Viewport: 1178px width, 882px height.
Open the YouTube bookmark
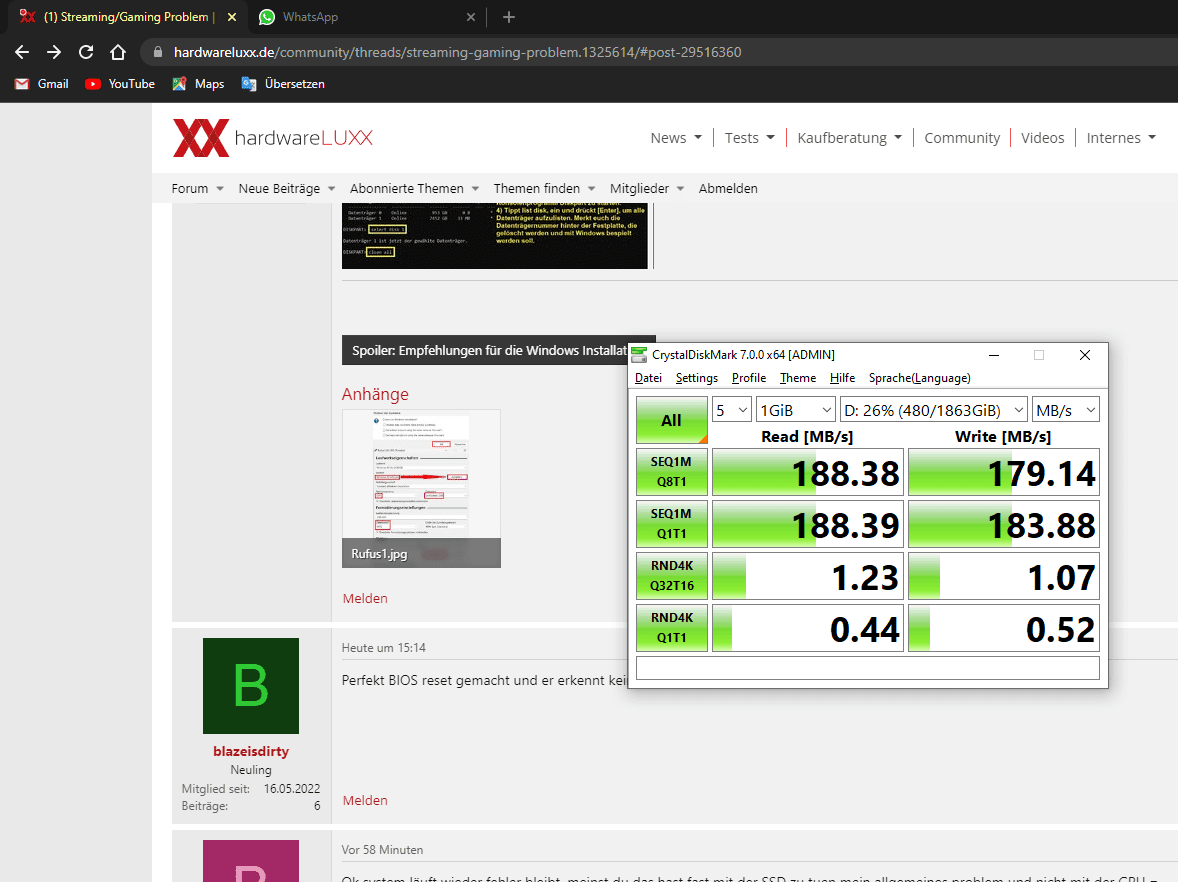[x=120, y=83]
